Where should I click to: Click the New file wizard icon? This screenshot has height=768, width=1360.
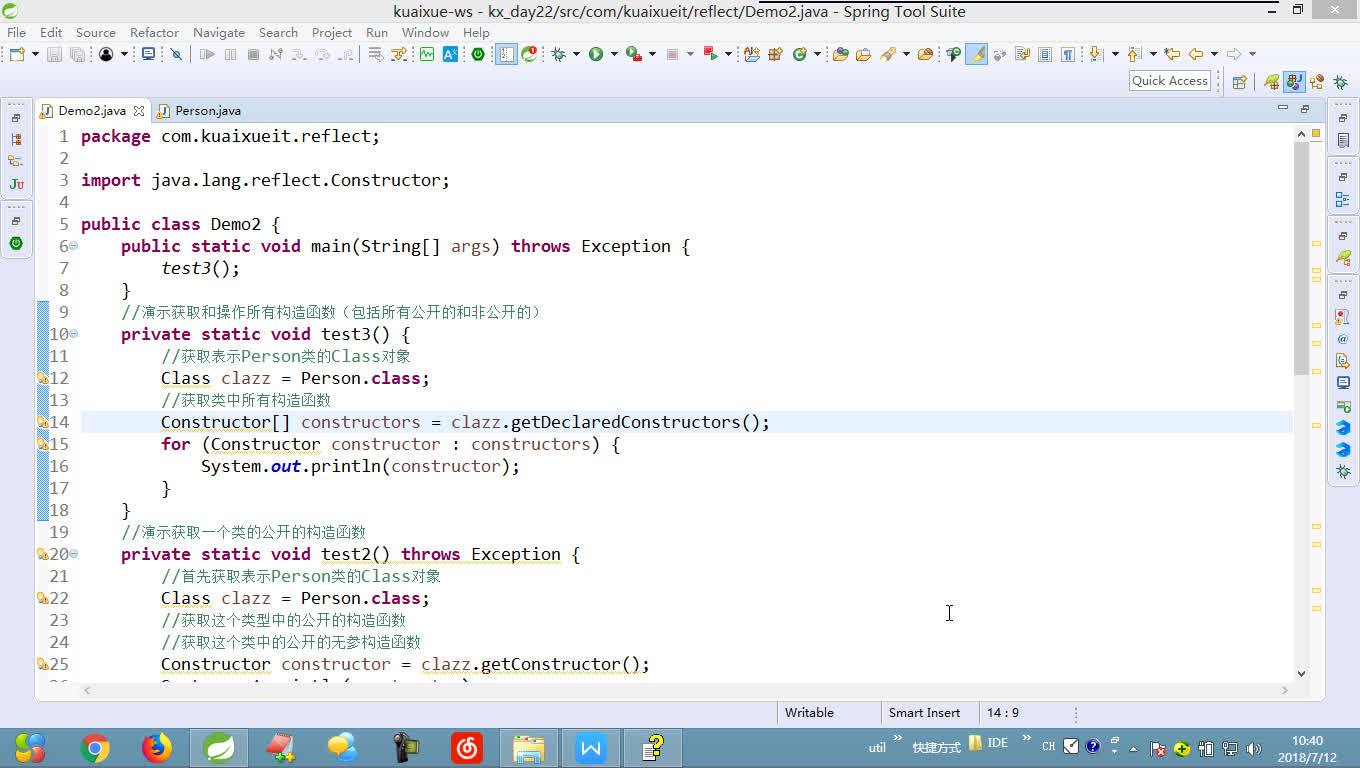coord(18,54)
